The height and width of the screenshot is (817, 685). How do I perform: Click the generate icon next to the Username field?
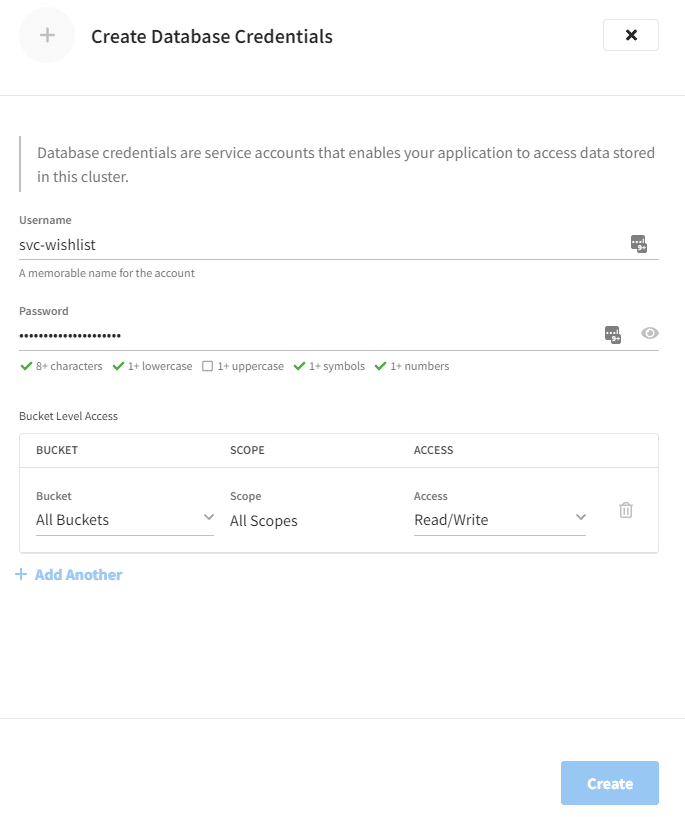(x=639, y=243)
